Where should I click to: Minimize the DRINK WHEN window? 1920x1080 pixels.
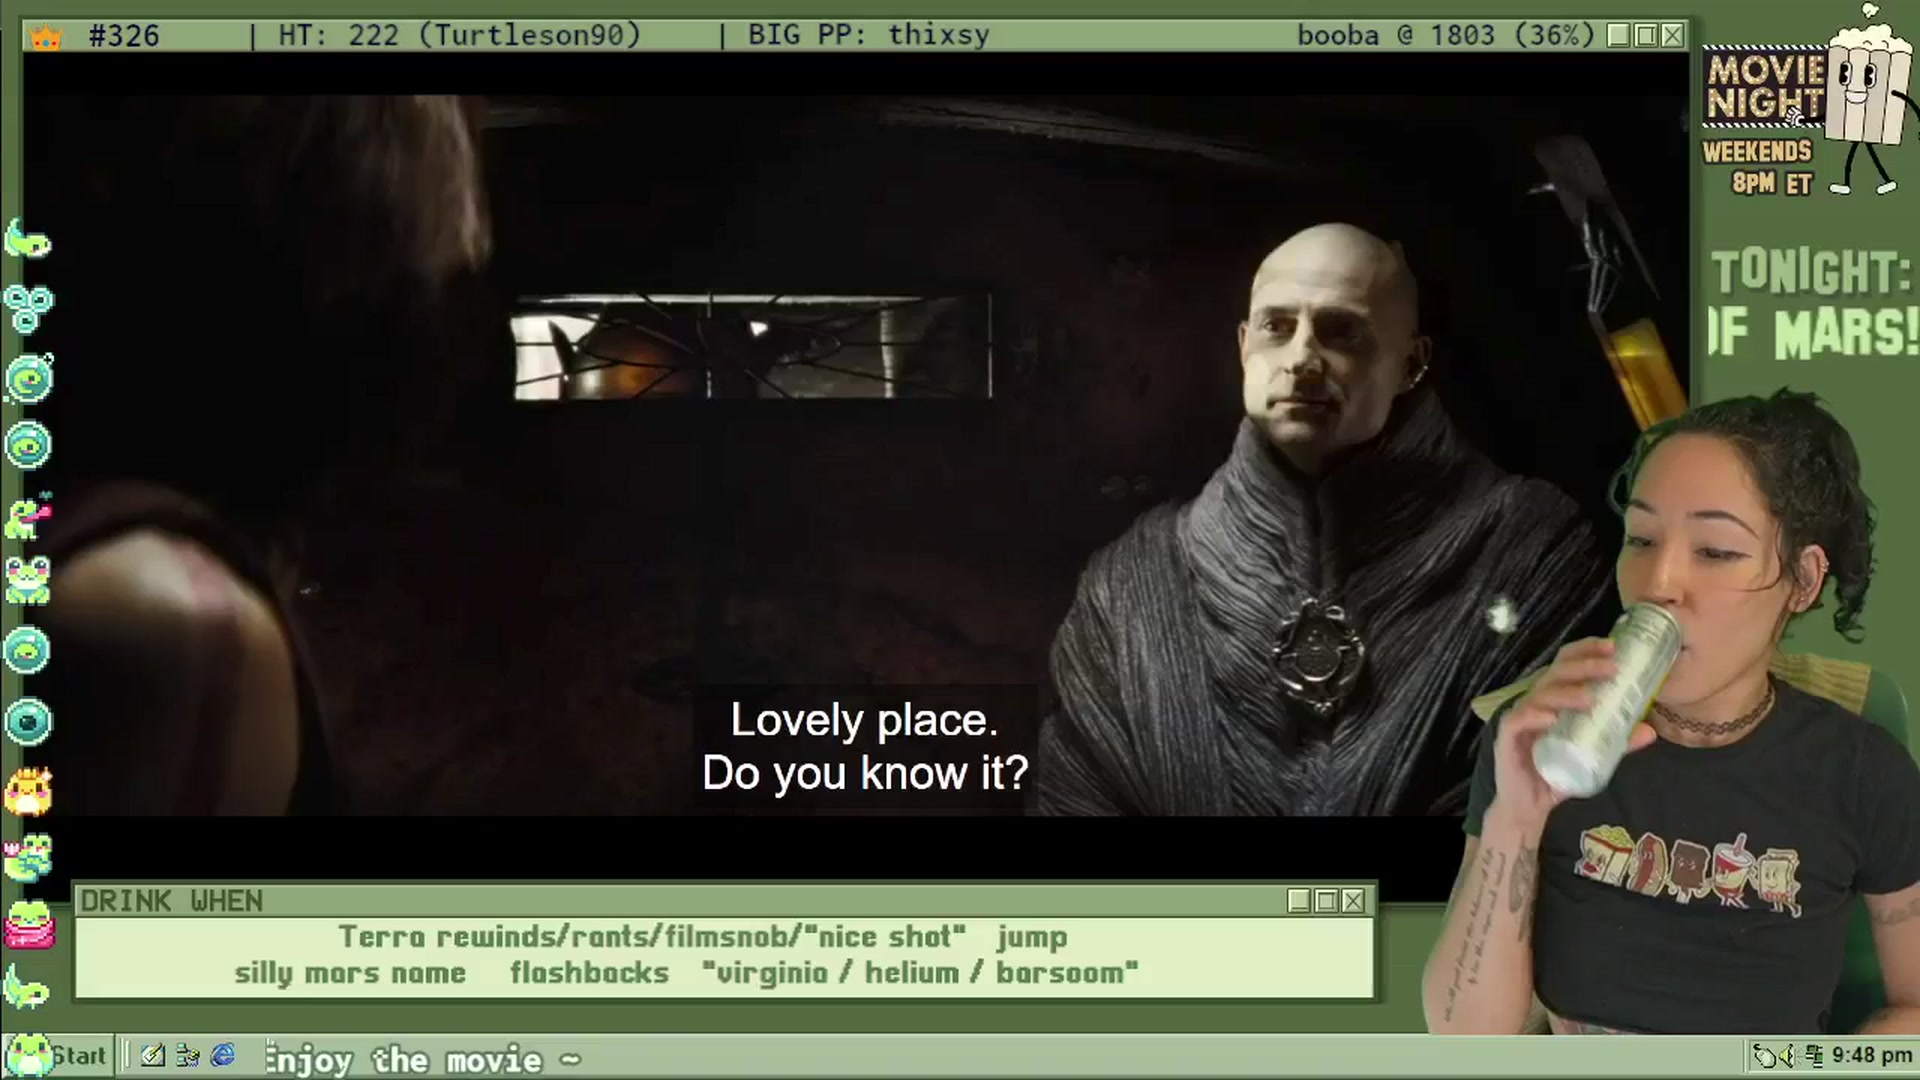tap(1299, 901)
